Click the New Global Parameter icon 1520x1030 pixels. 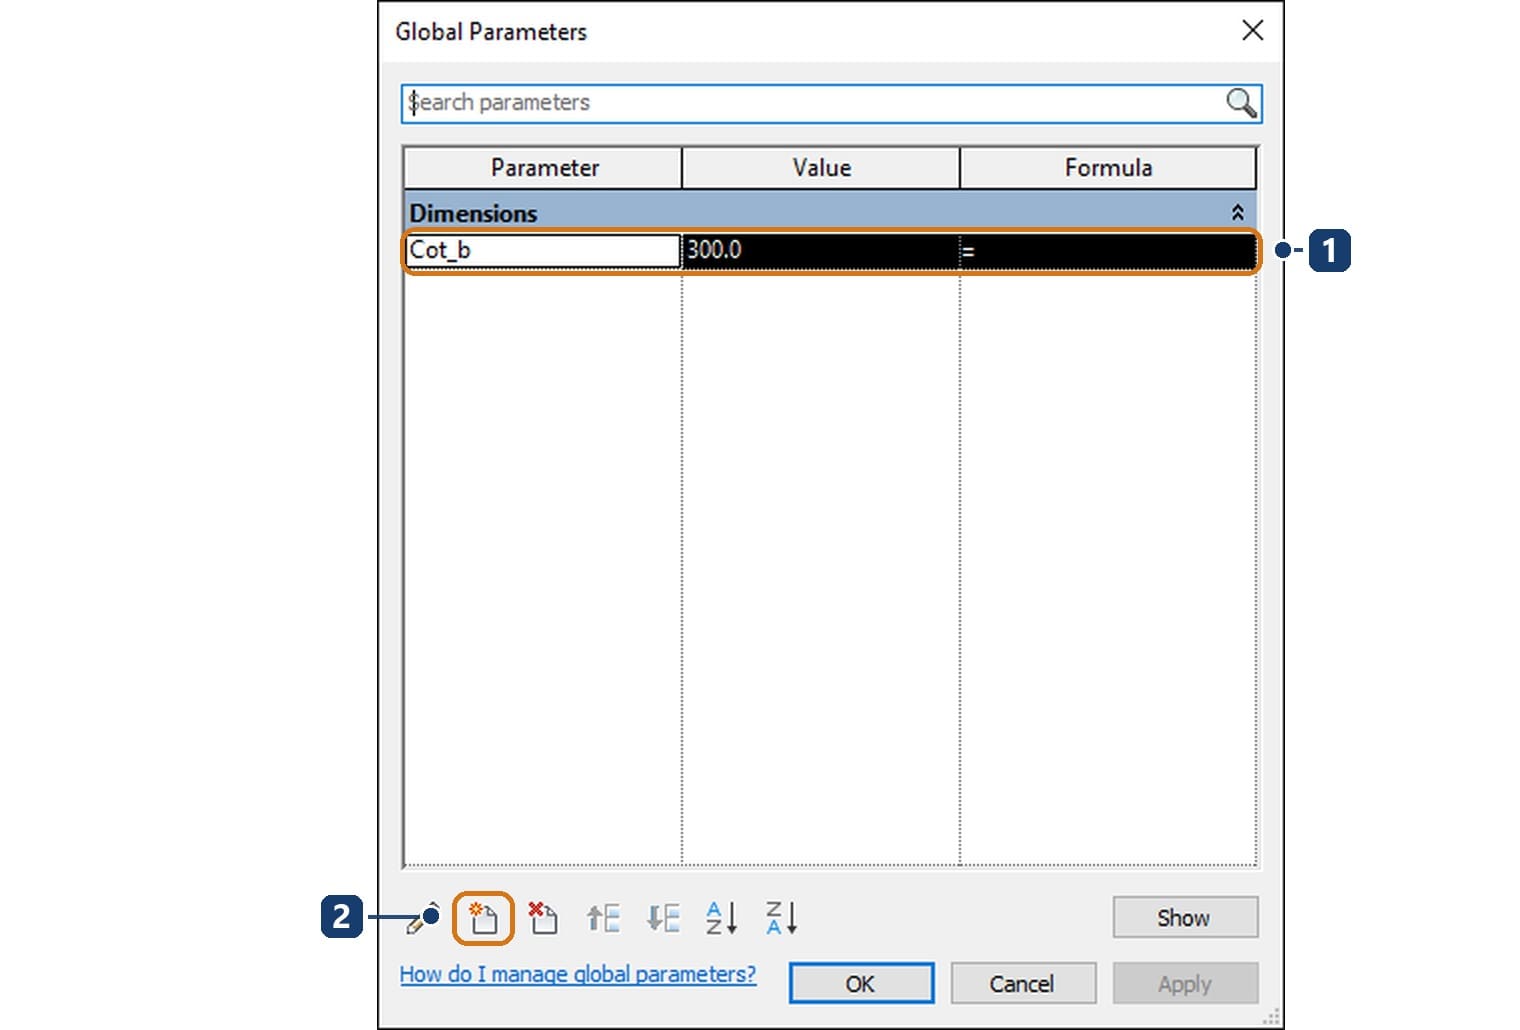pyautogui.click(x=483, y=918)
